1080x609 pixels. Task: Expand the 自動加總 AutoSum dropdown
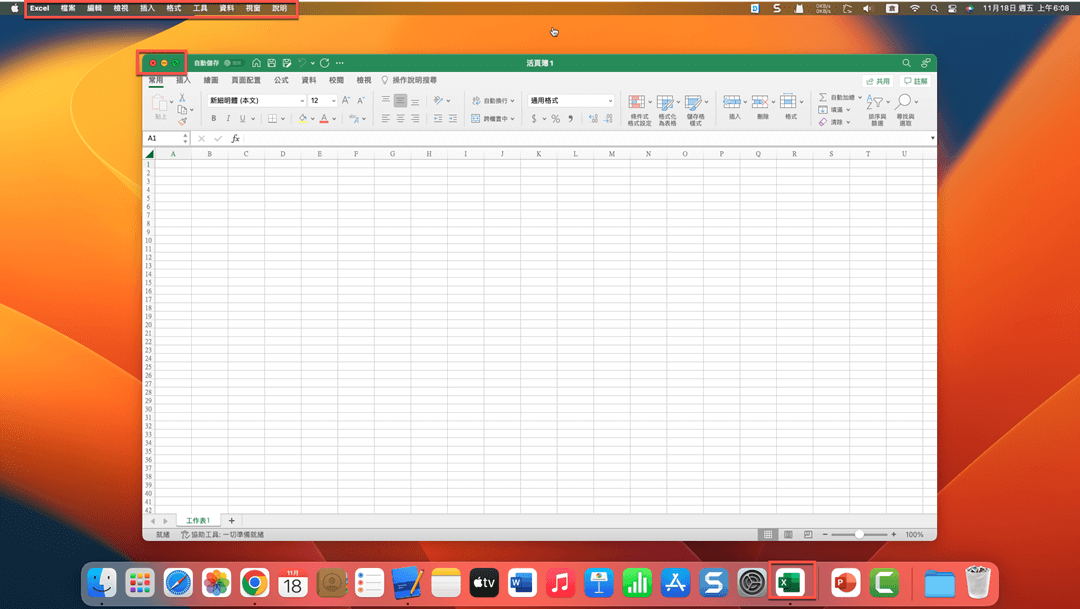pos(860,97)
